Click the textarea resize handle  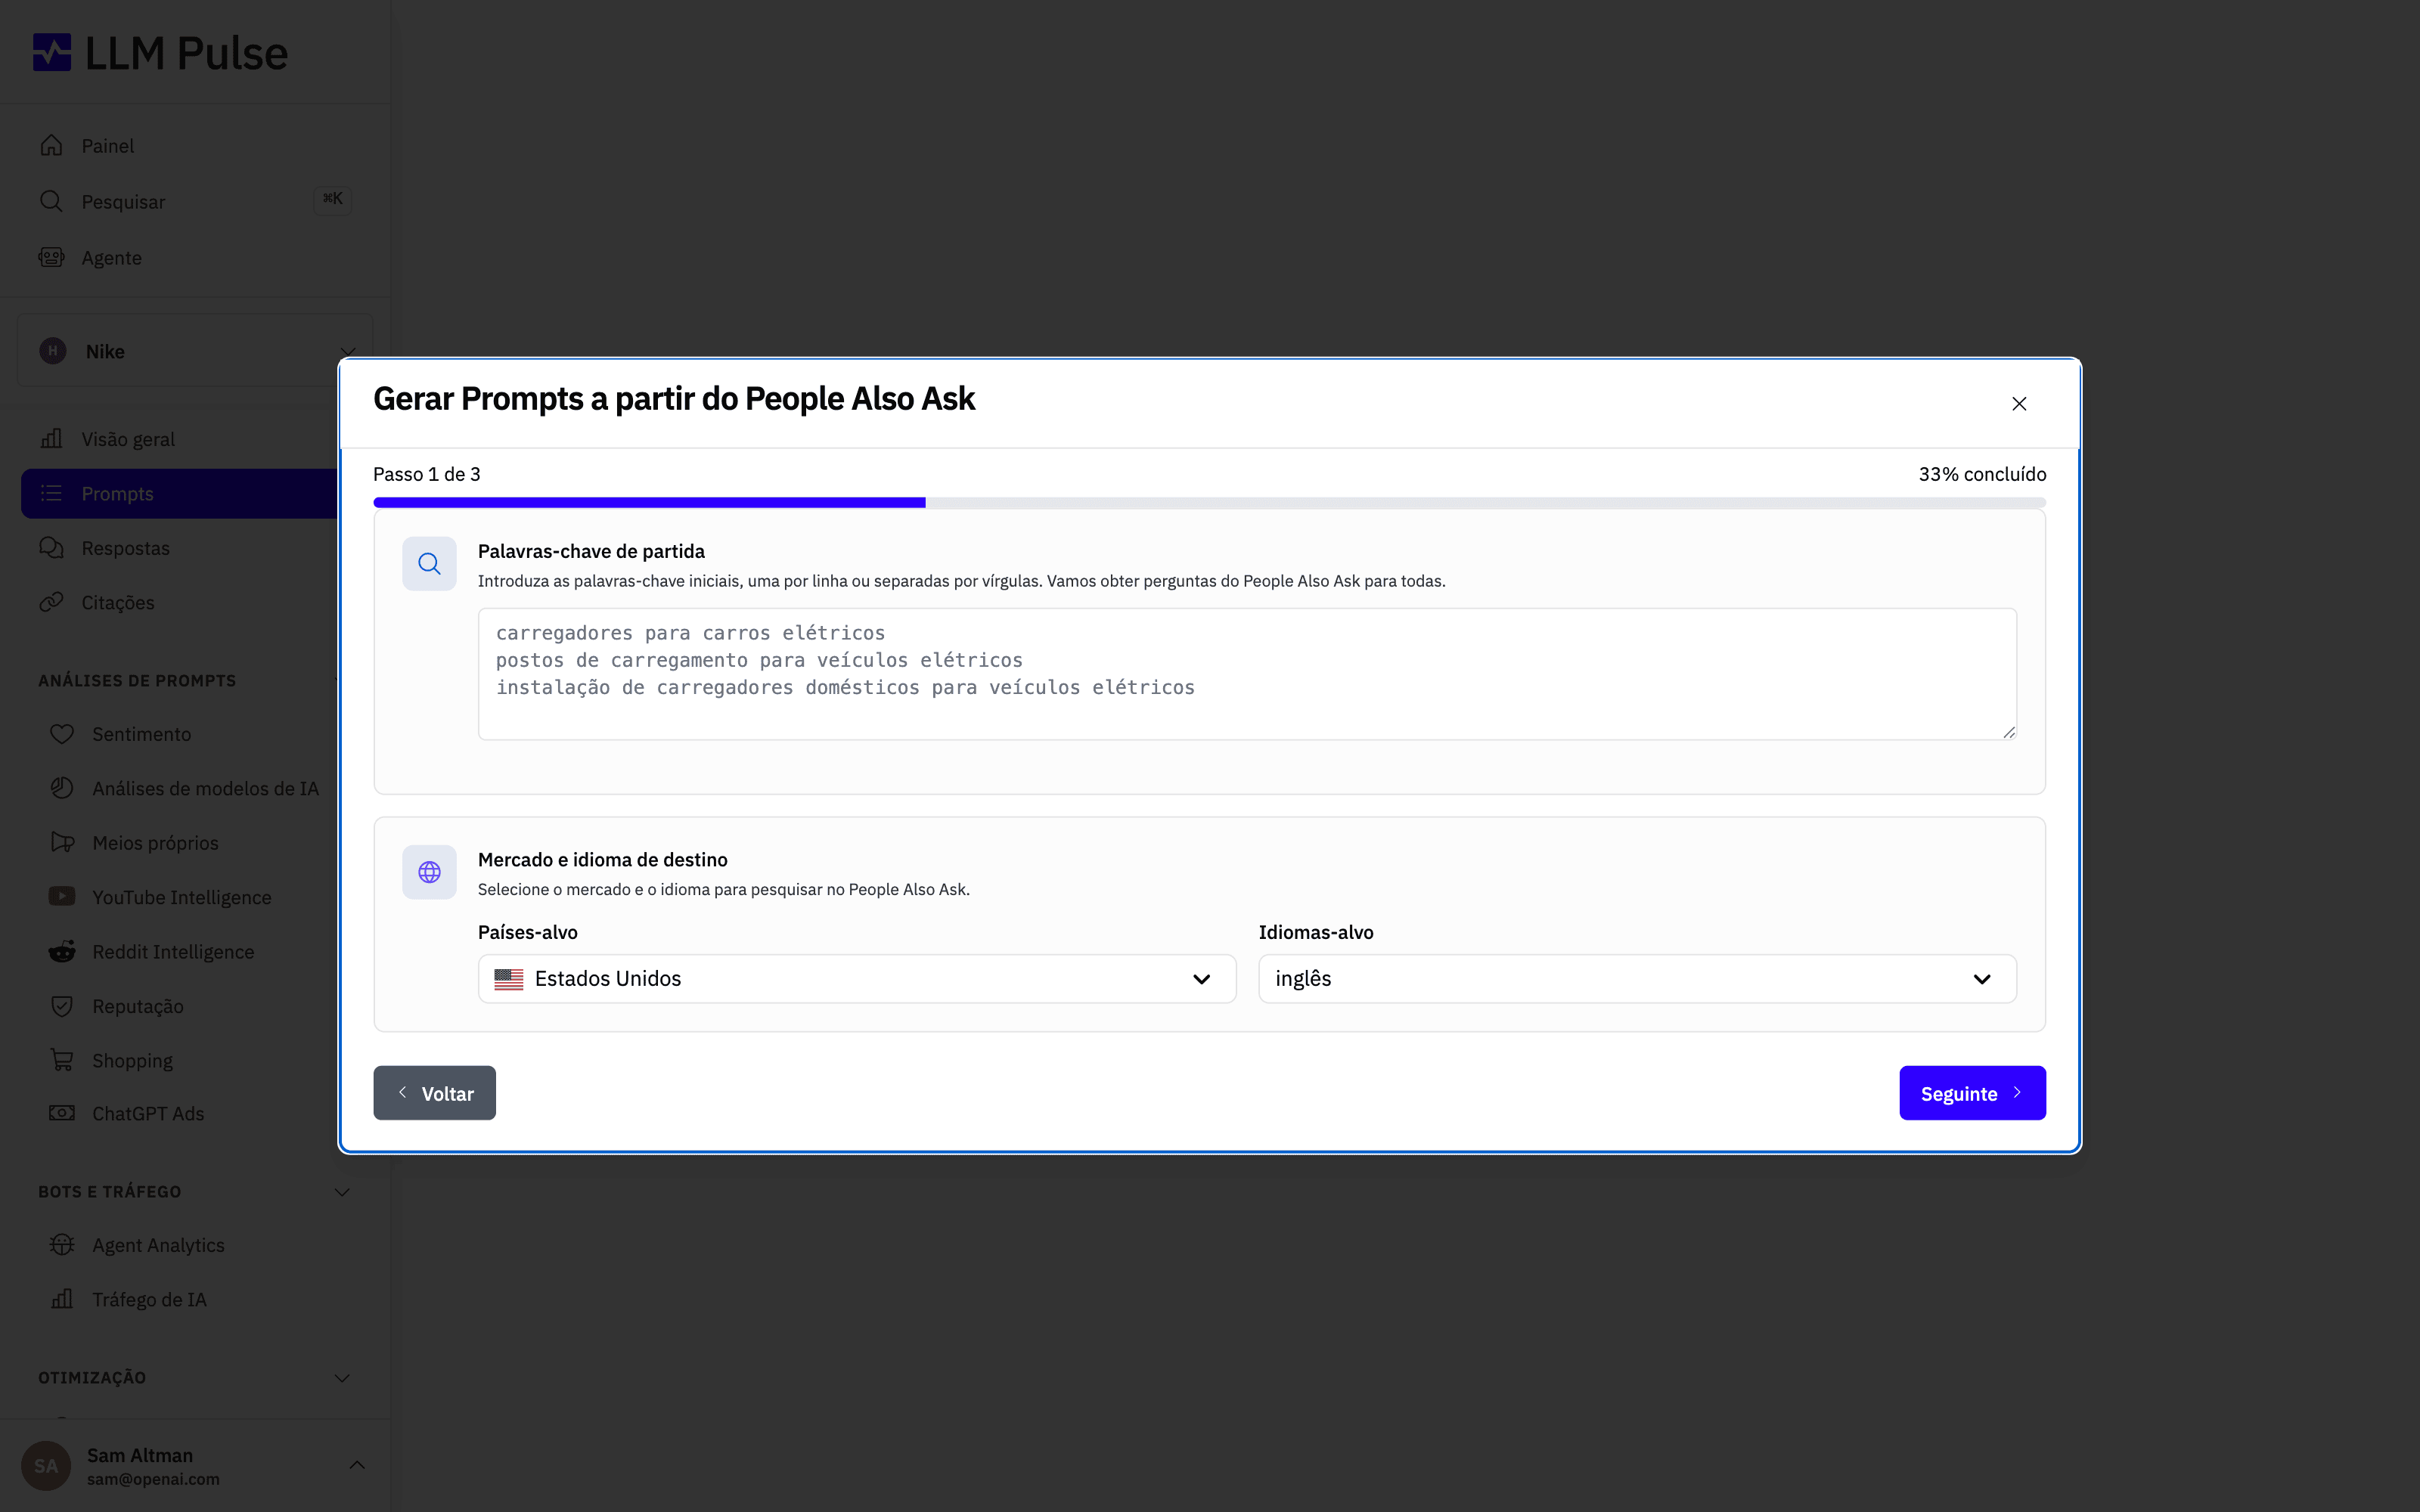pyautogui.click(x=2008, y=732)
